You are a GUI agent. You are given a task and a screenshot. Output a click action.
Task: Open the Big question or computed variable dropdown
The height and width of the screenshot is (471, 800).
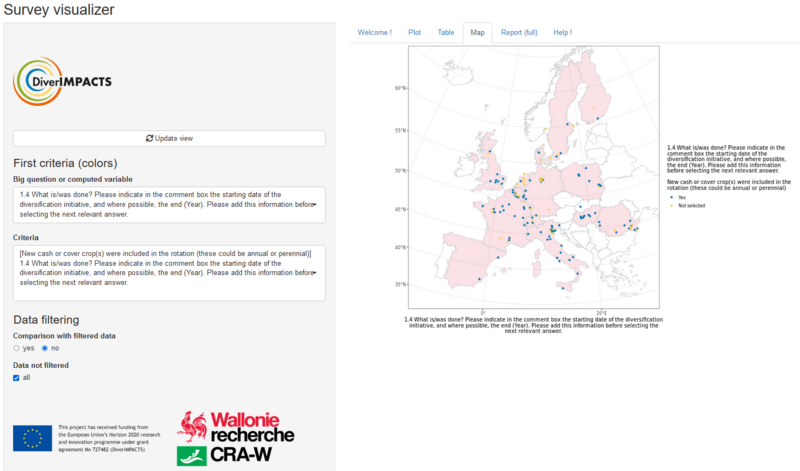(169, 205)
